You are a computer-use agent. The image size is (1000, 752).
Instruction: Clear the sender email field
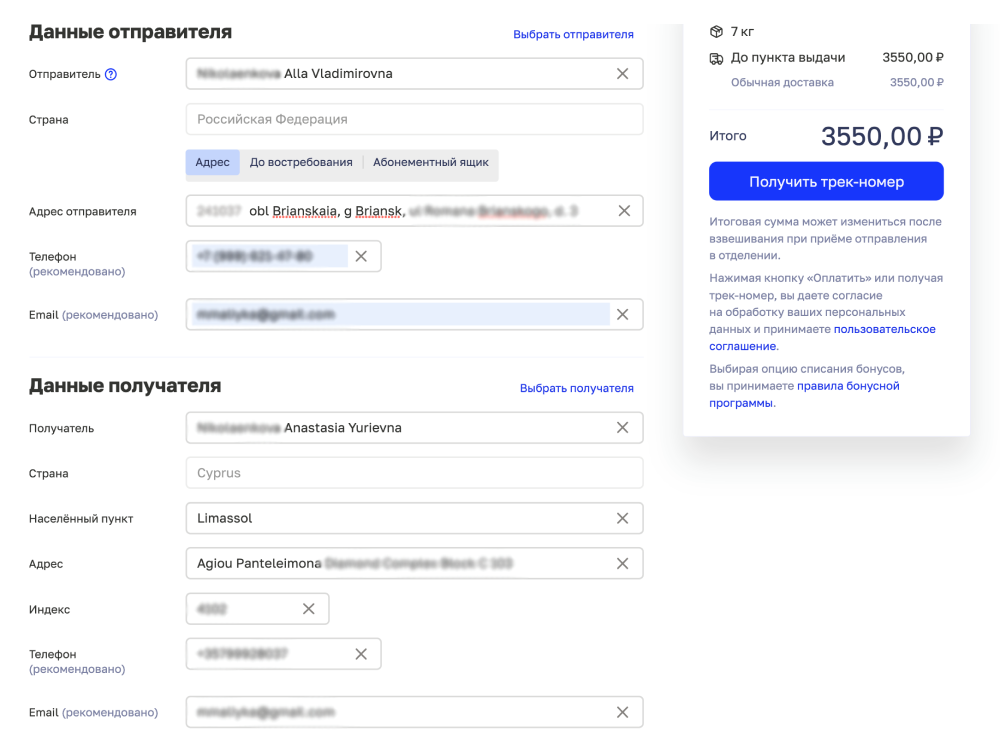pos(622,314)
